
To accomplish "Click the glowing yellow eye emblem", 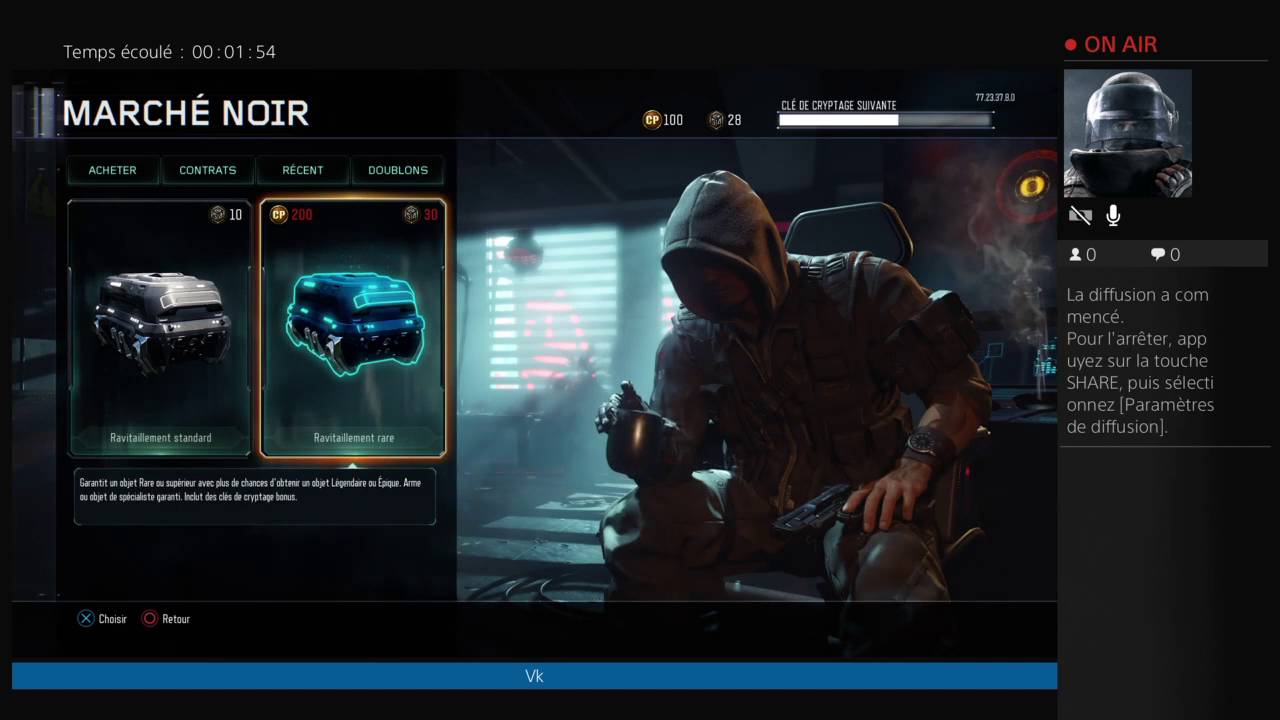I will (x=1032, y=186).
